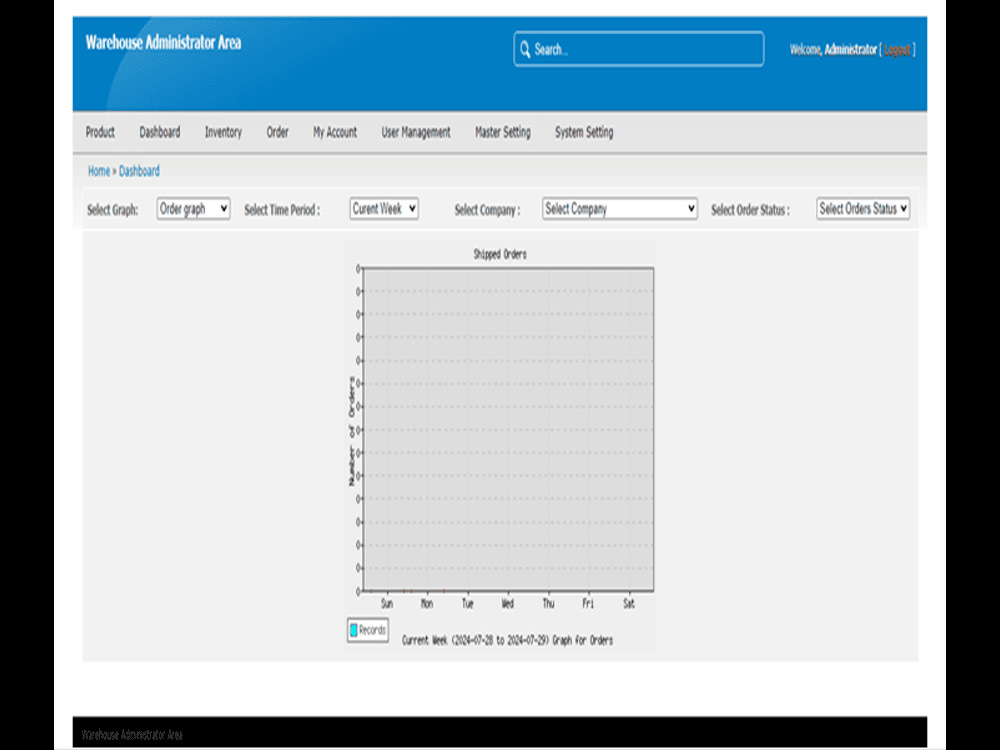Click the Wed label on chart axis

pyautogui.click(x=508, y=603)
